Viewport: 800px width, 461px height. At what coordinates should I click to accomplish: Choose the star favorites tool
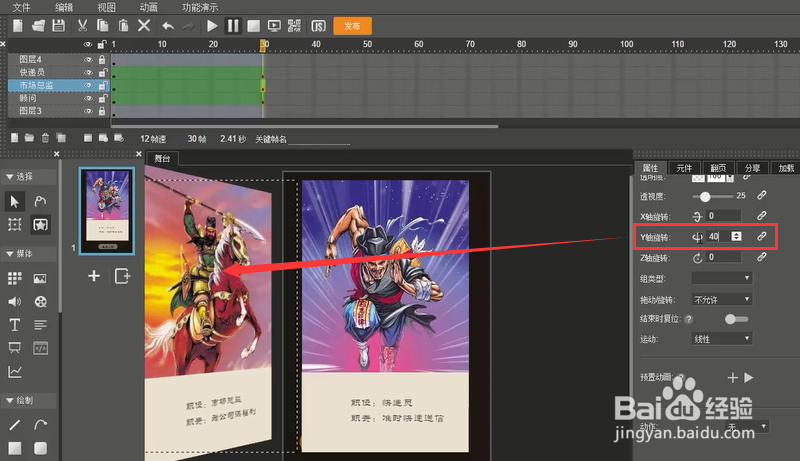tap(40, 224)
